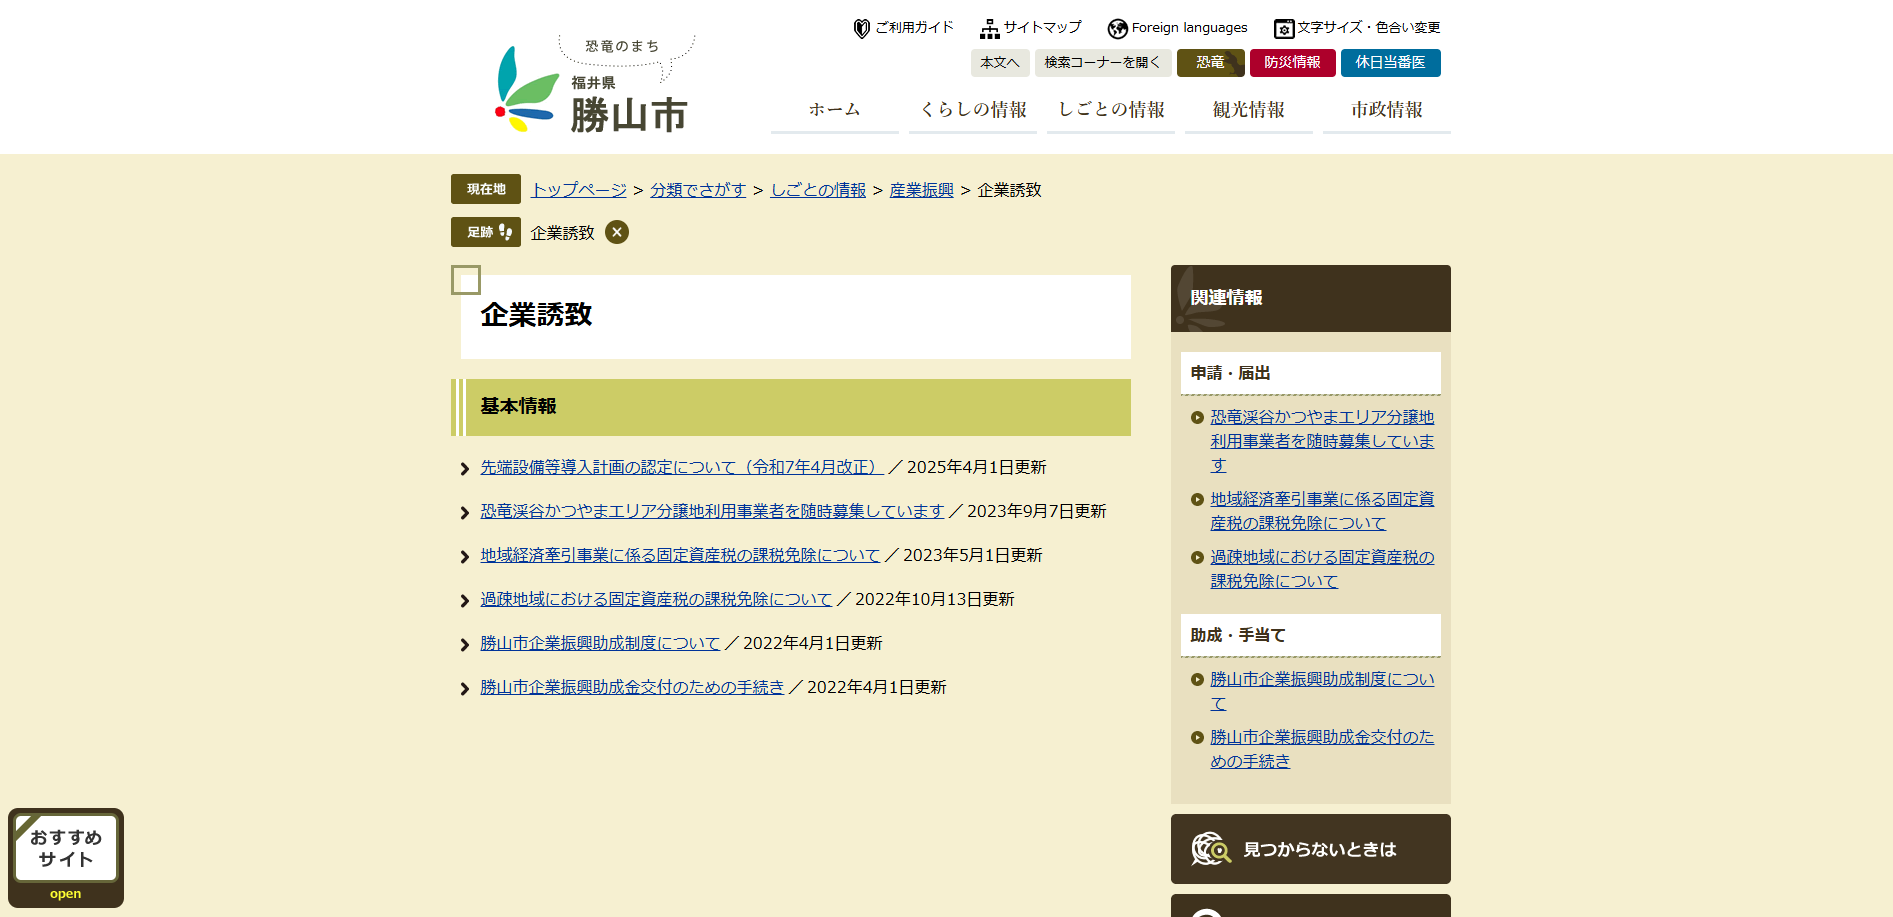Go to 分類でさがす in the breadcrumb
The image size is (1893, 917).
tap(698, 190)
